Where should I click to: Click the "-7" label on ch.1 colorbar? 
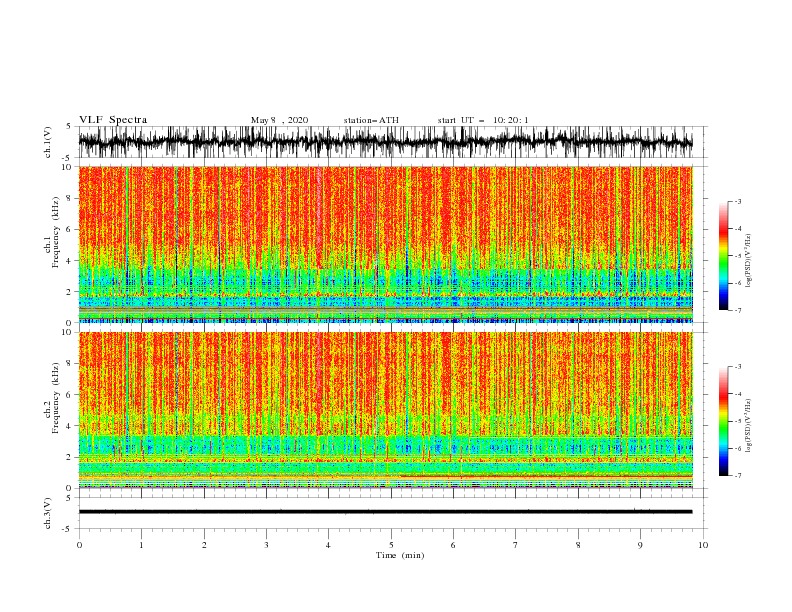point(738,310)
